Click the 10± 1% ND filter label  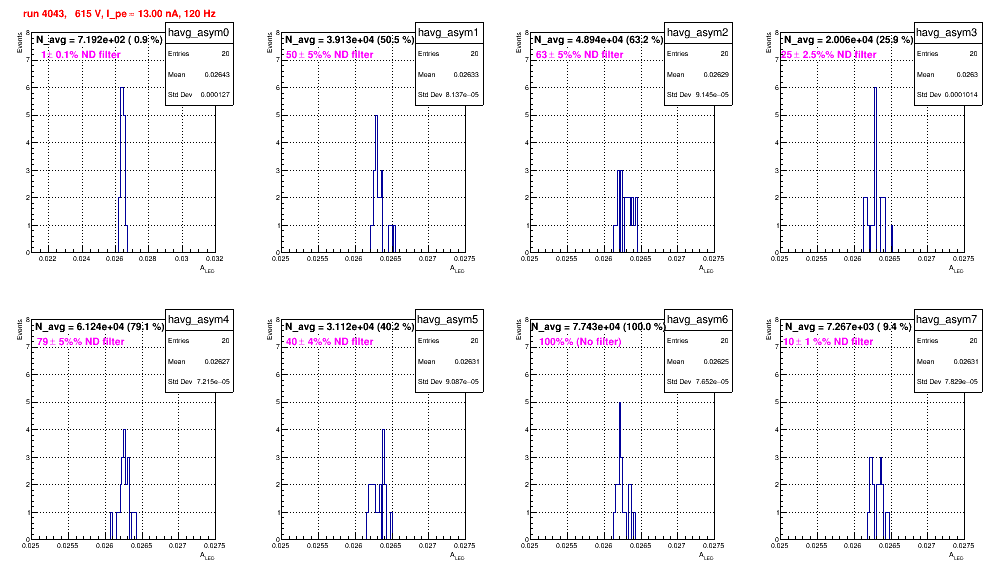(828, 342)
